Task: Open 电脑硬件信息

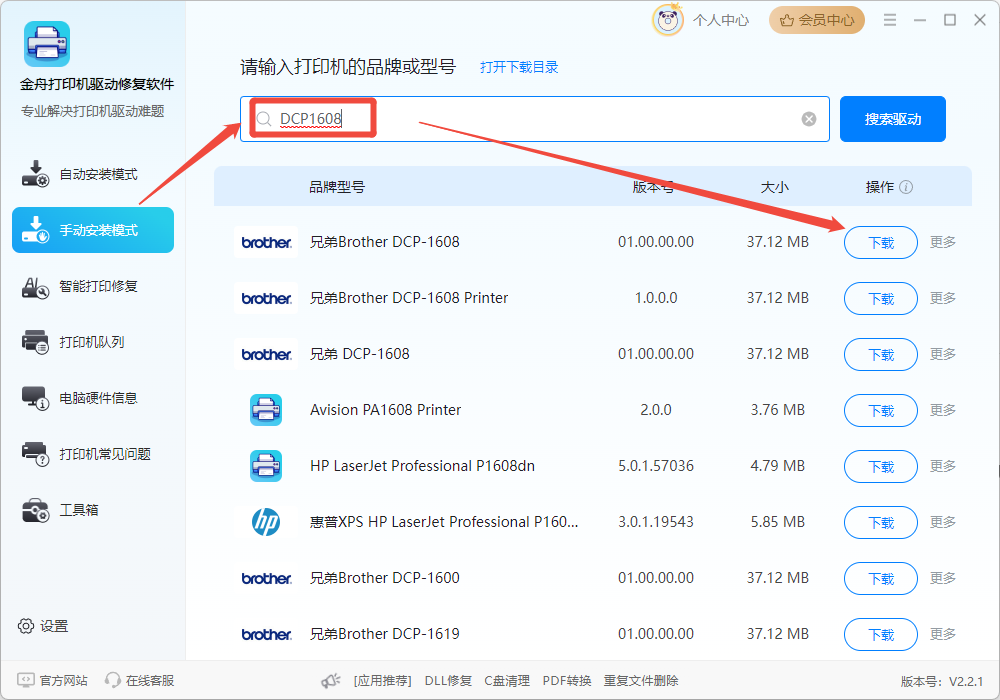Action: pyautogui.click(x=93, y=398)
